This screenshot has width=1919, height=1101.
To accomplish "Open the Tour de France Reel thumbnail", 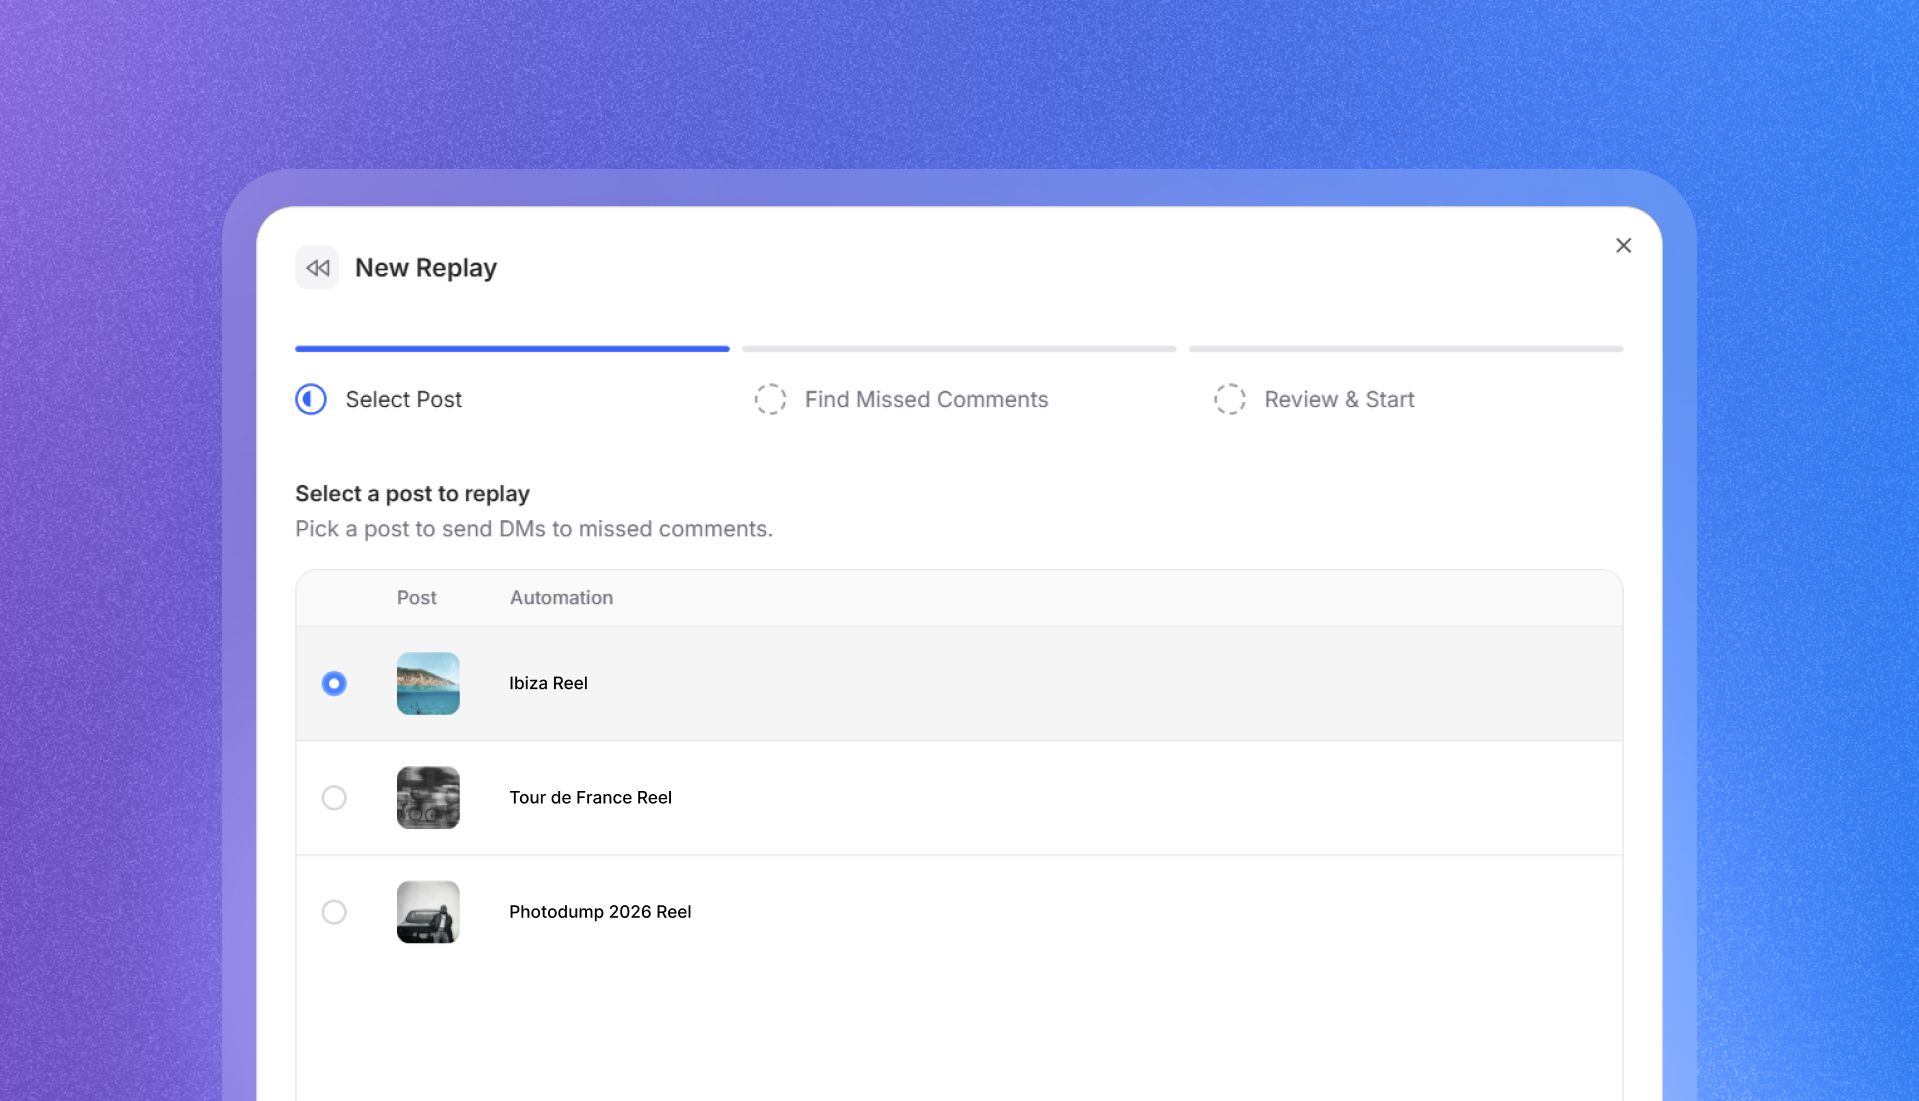I will coord(428,797).
